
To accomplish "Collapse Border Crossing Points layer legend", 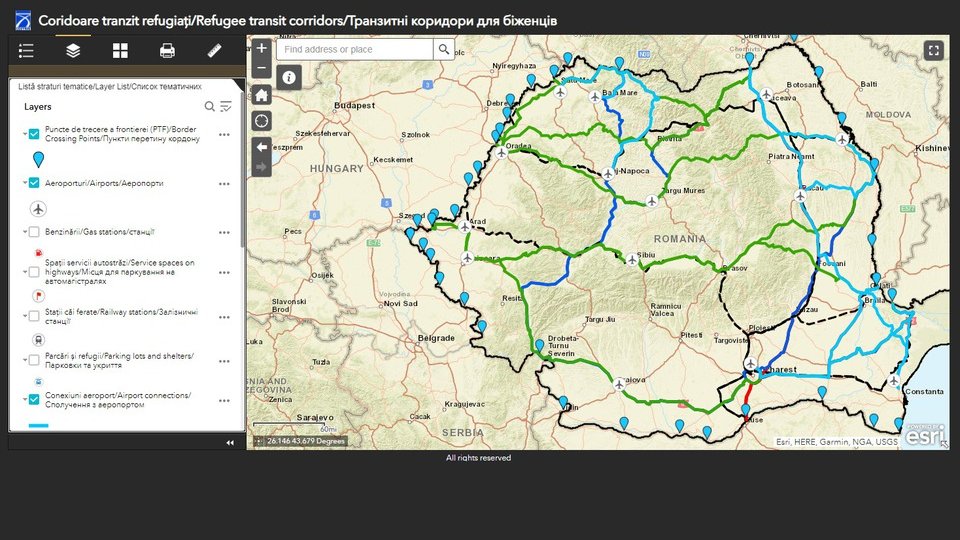I will (x=25, y=133).
